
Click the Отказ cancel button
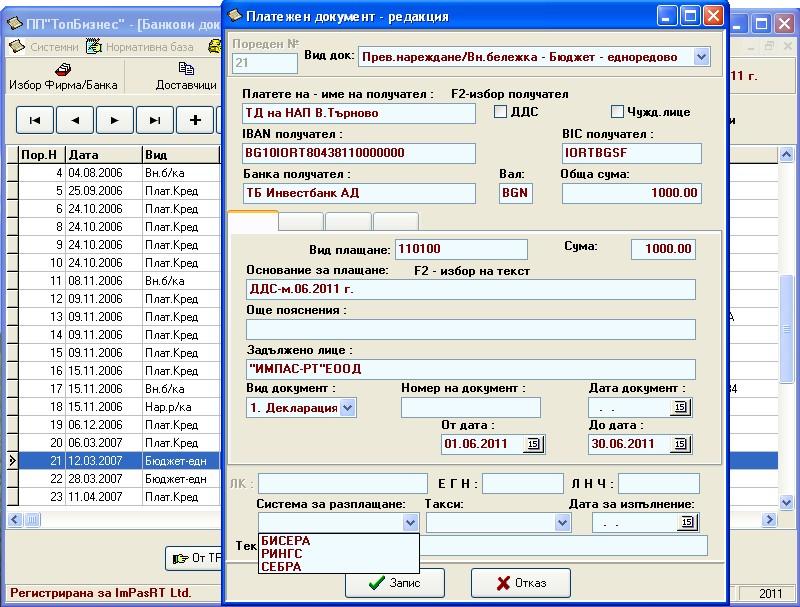pos(520,583)
